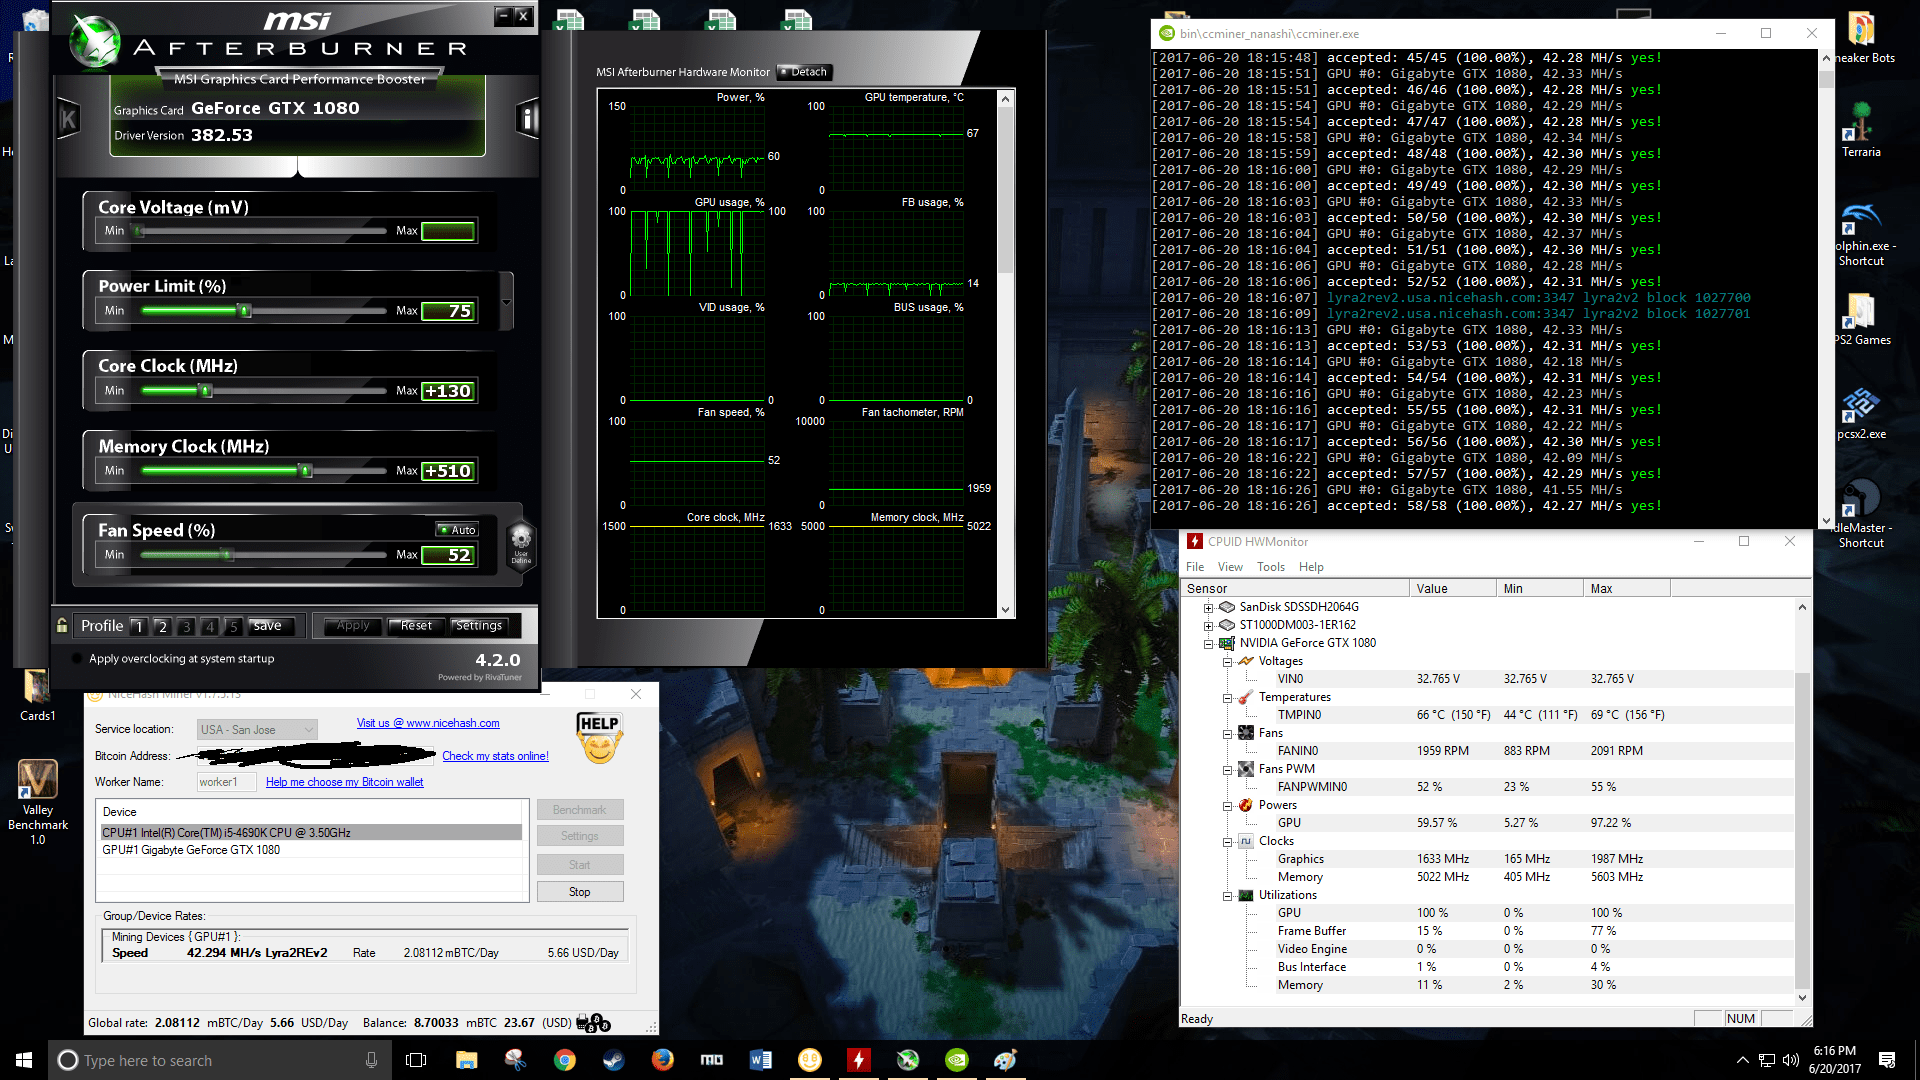The width and height of the screenshot is (1920, 1080).
Task: Open the View menu in HWMonitor
Action: coord(1230,567)
